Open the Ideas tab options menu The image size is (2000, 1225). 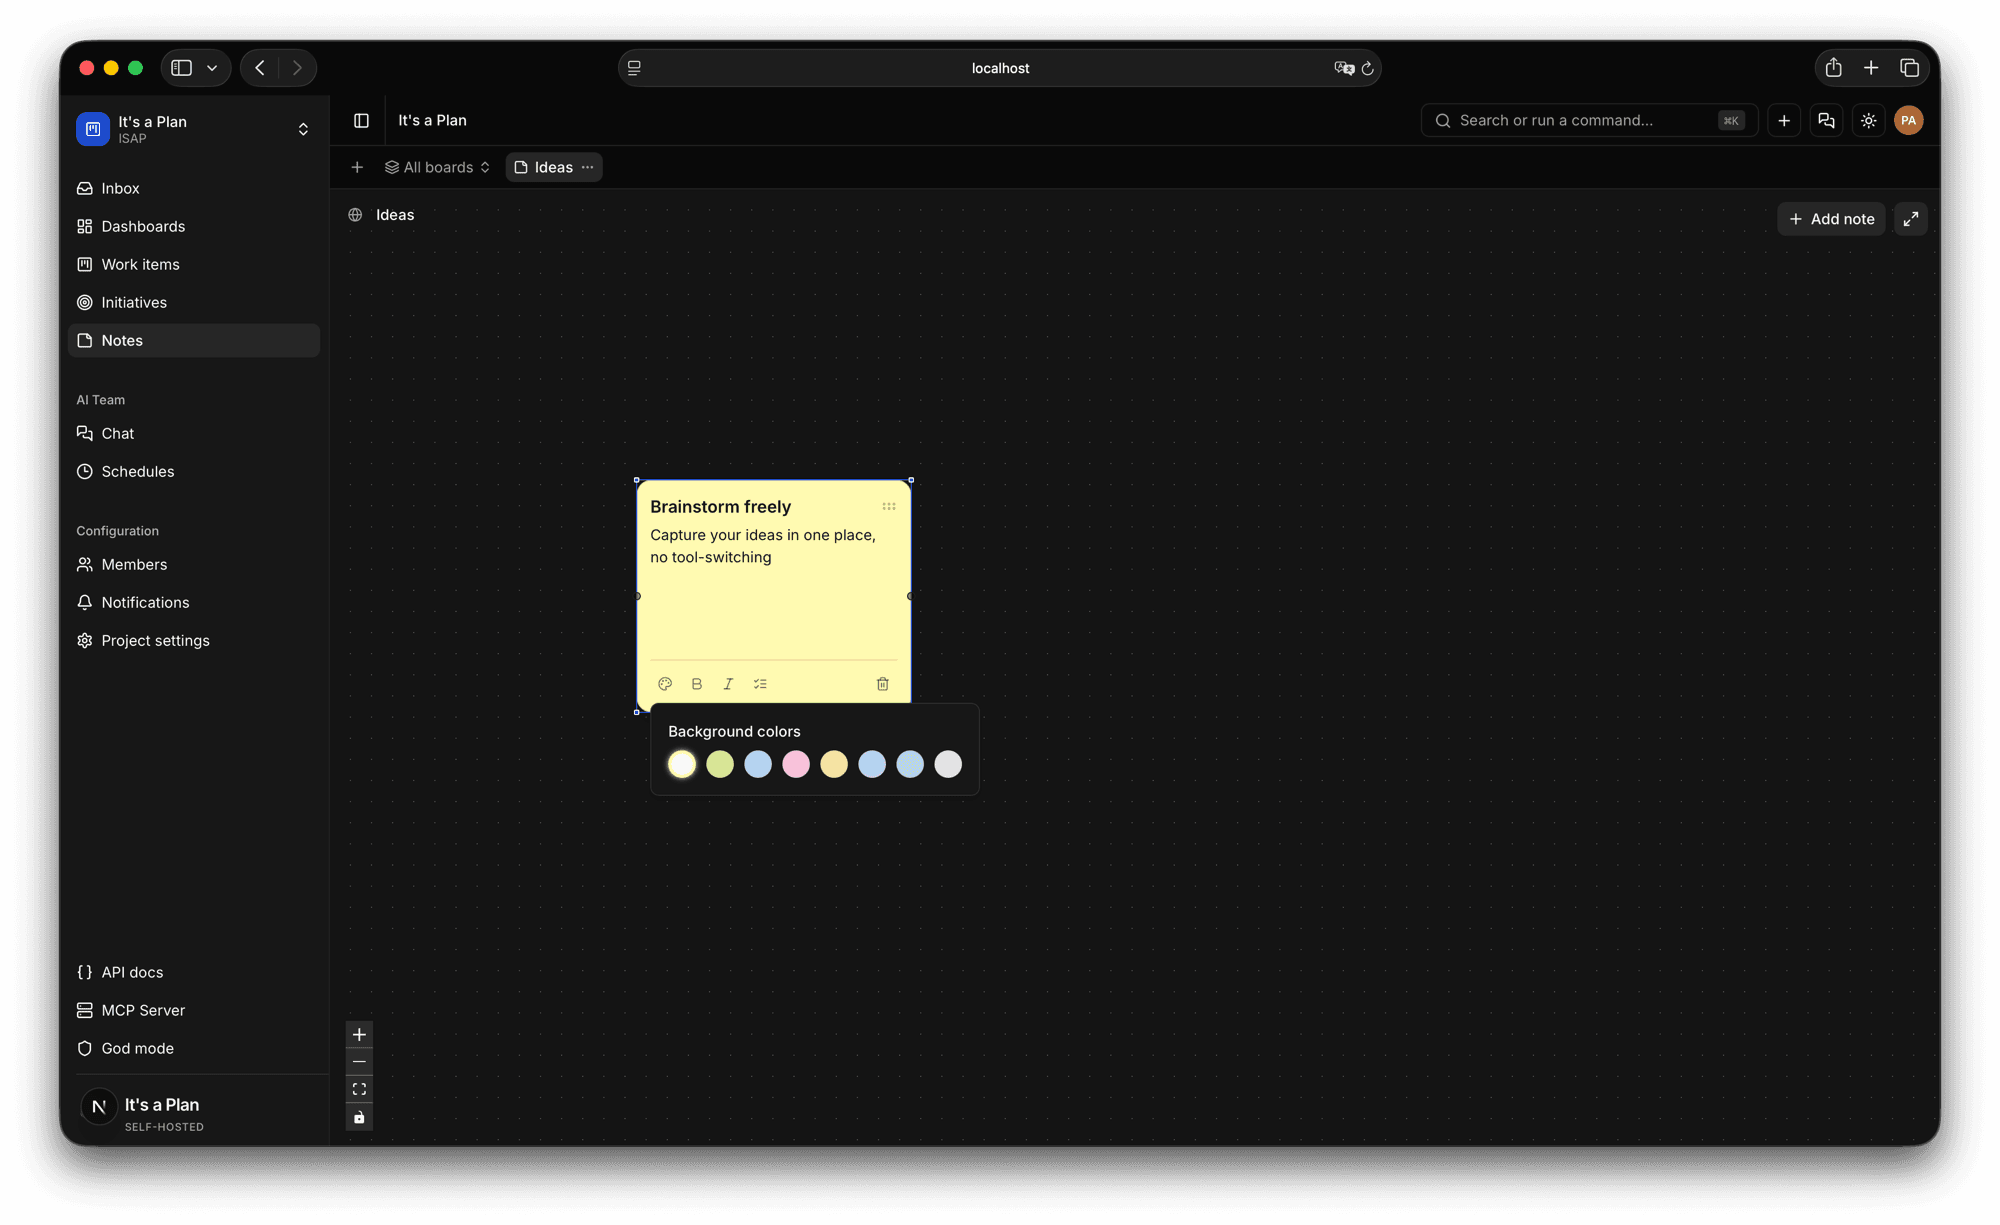[588, 167]
